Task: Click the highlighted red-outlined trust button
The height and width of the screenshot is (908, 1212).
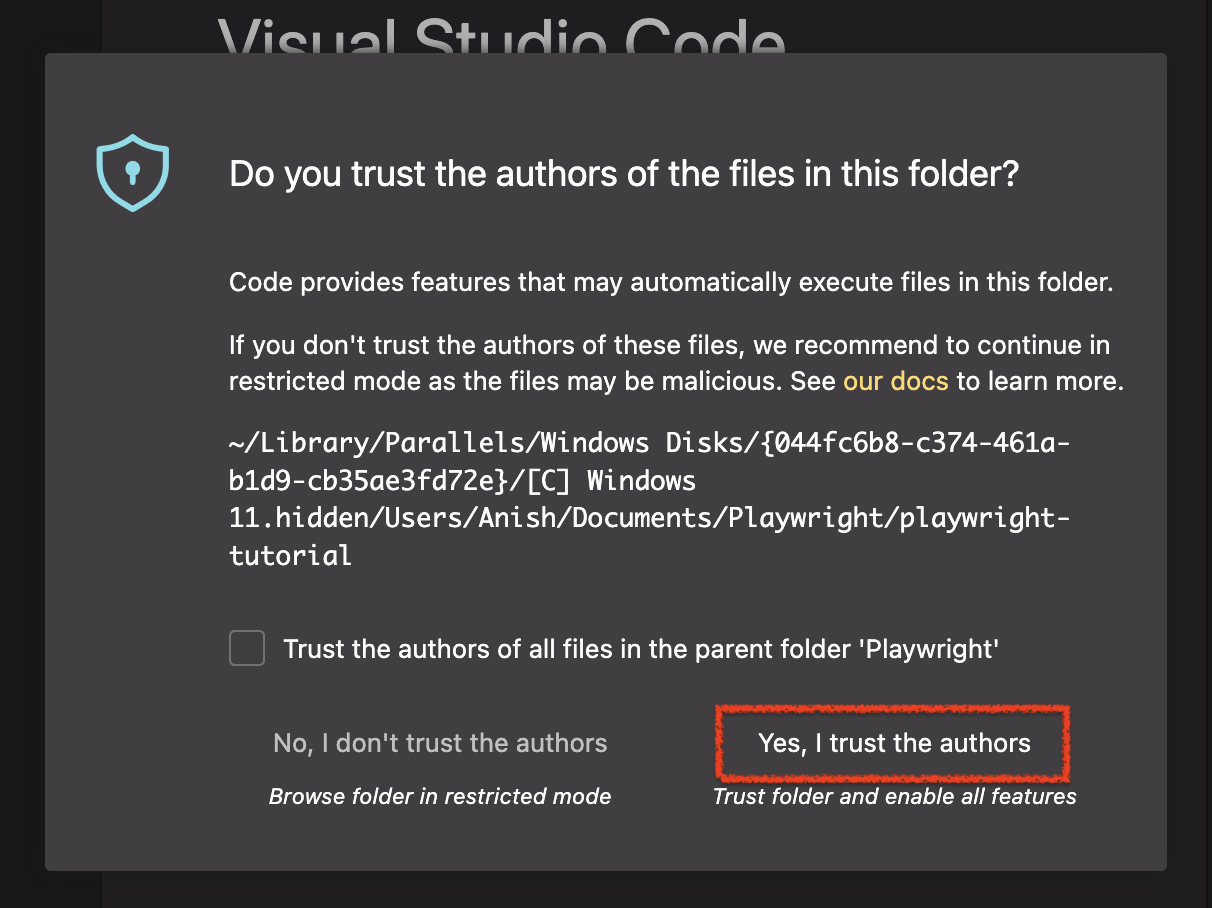Action: (x=893, y=743)
